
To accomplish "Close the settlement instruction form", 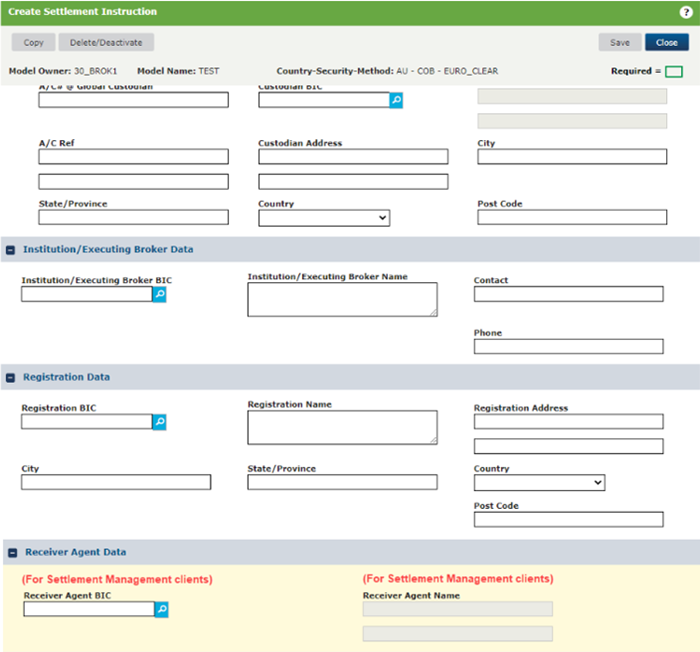I will (x=666, y=43).
